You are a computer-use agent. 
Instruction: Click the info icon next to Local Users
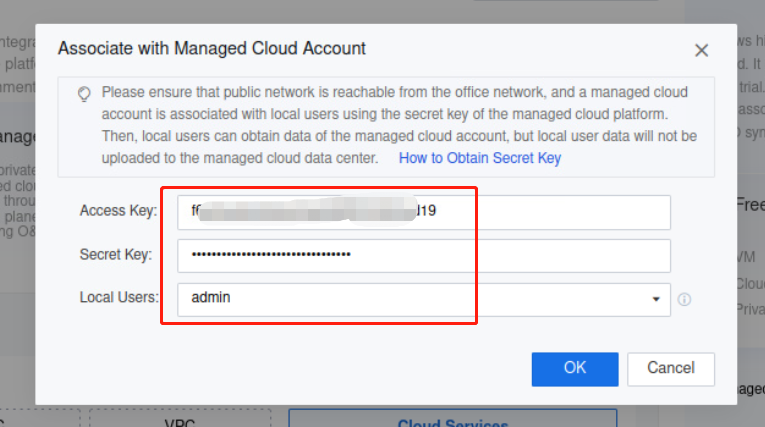point(684,299)
